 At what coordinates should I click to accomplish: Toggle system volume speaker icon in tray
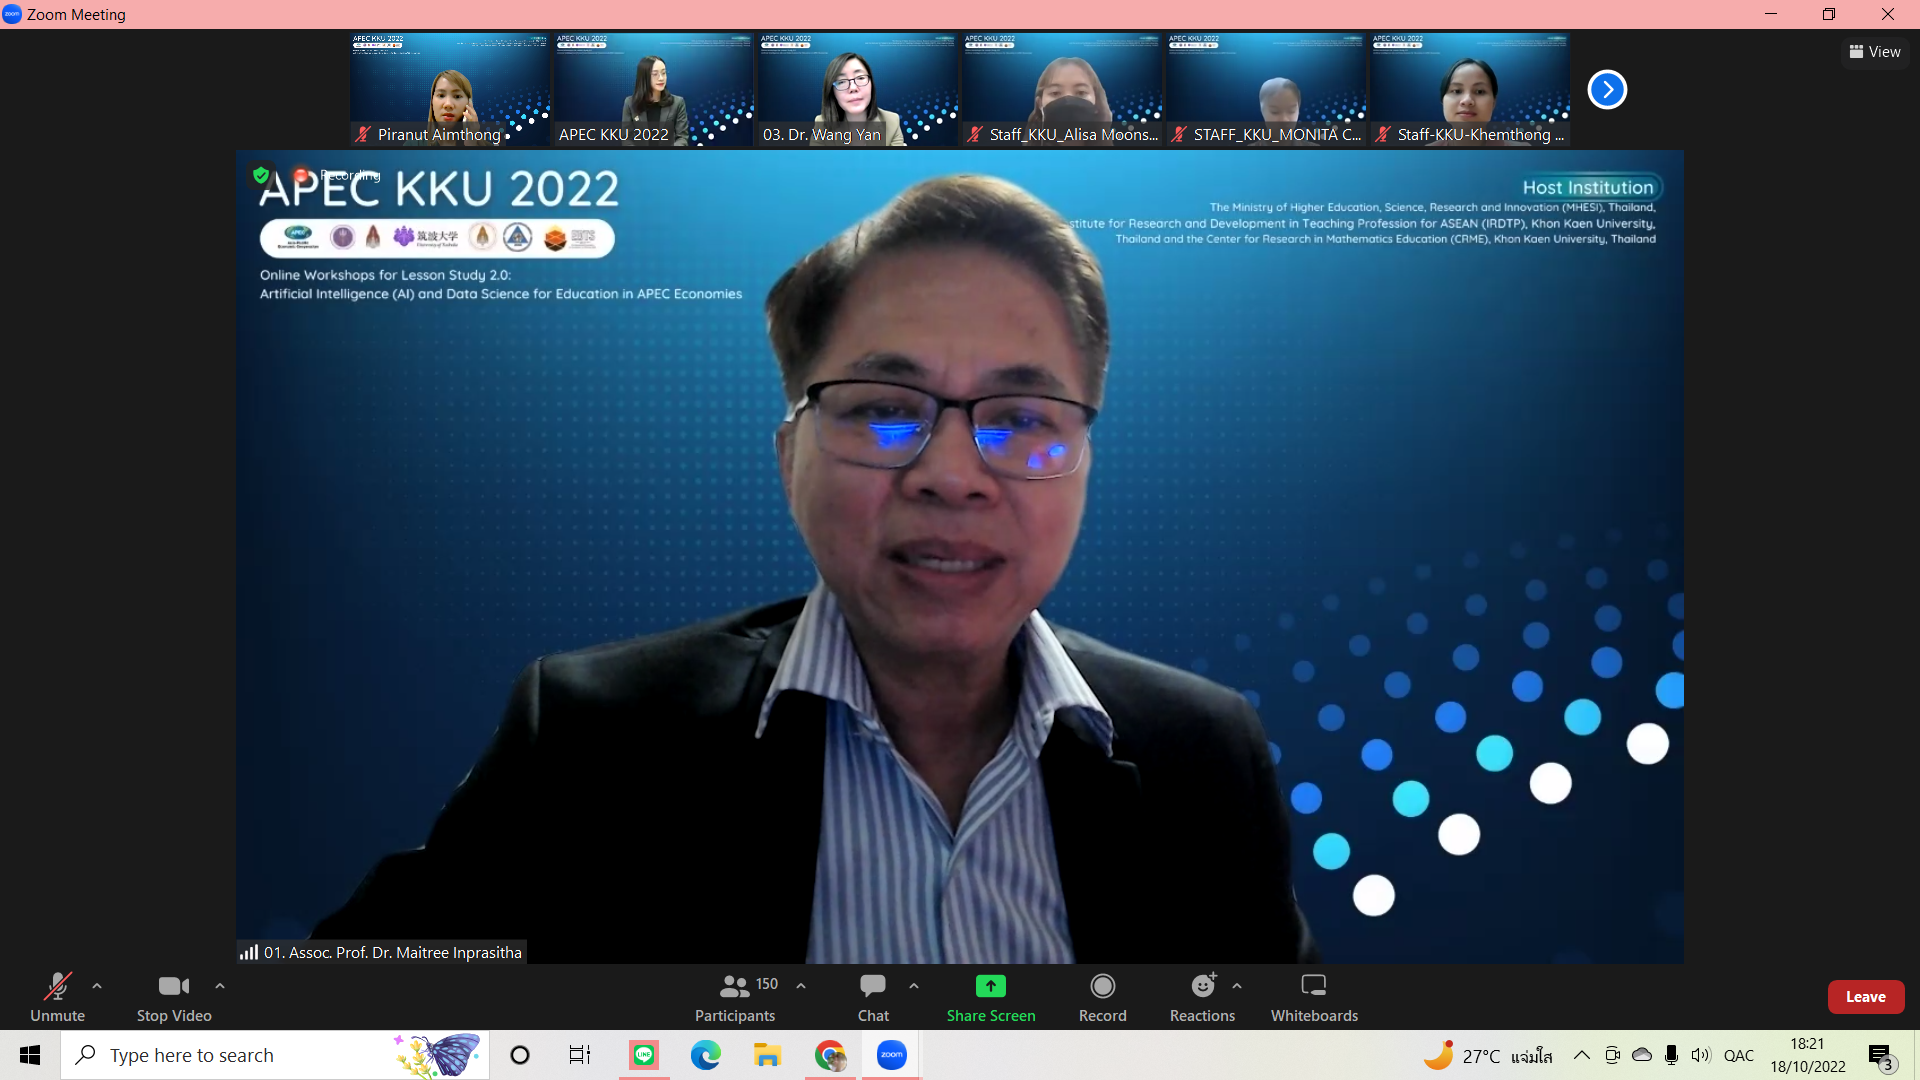pyautogui.click(x=1700, y=1055)
